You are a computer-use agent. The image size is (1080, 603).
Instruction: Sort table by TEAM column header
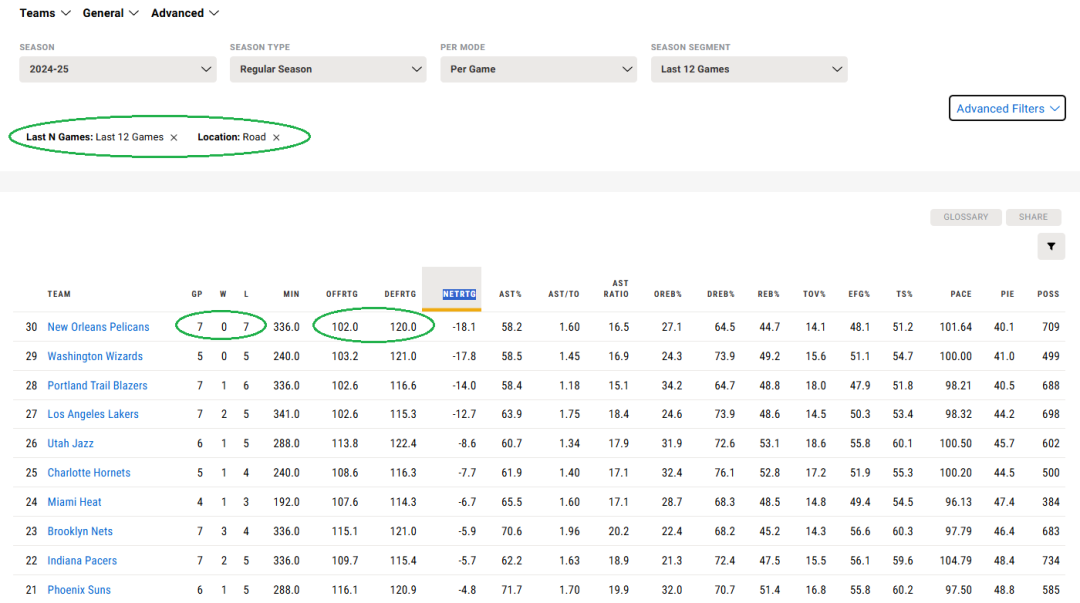point(59,294)
